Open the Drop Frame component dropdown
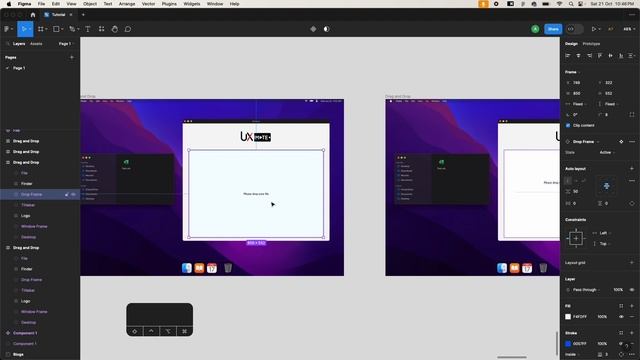The height and width of the screenshot is (360, 640). coord(586,142)
